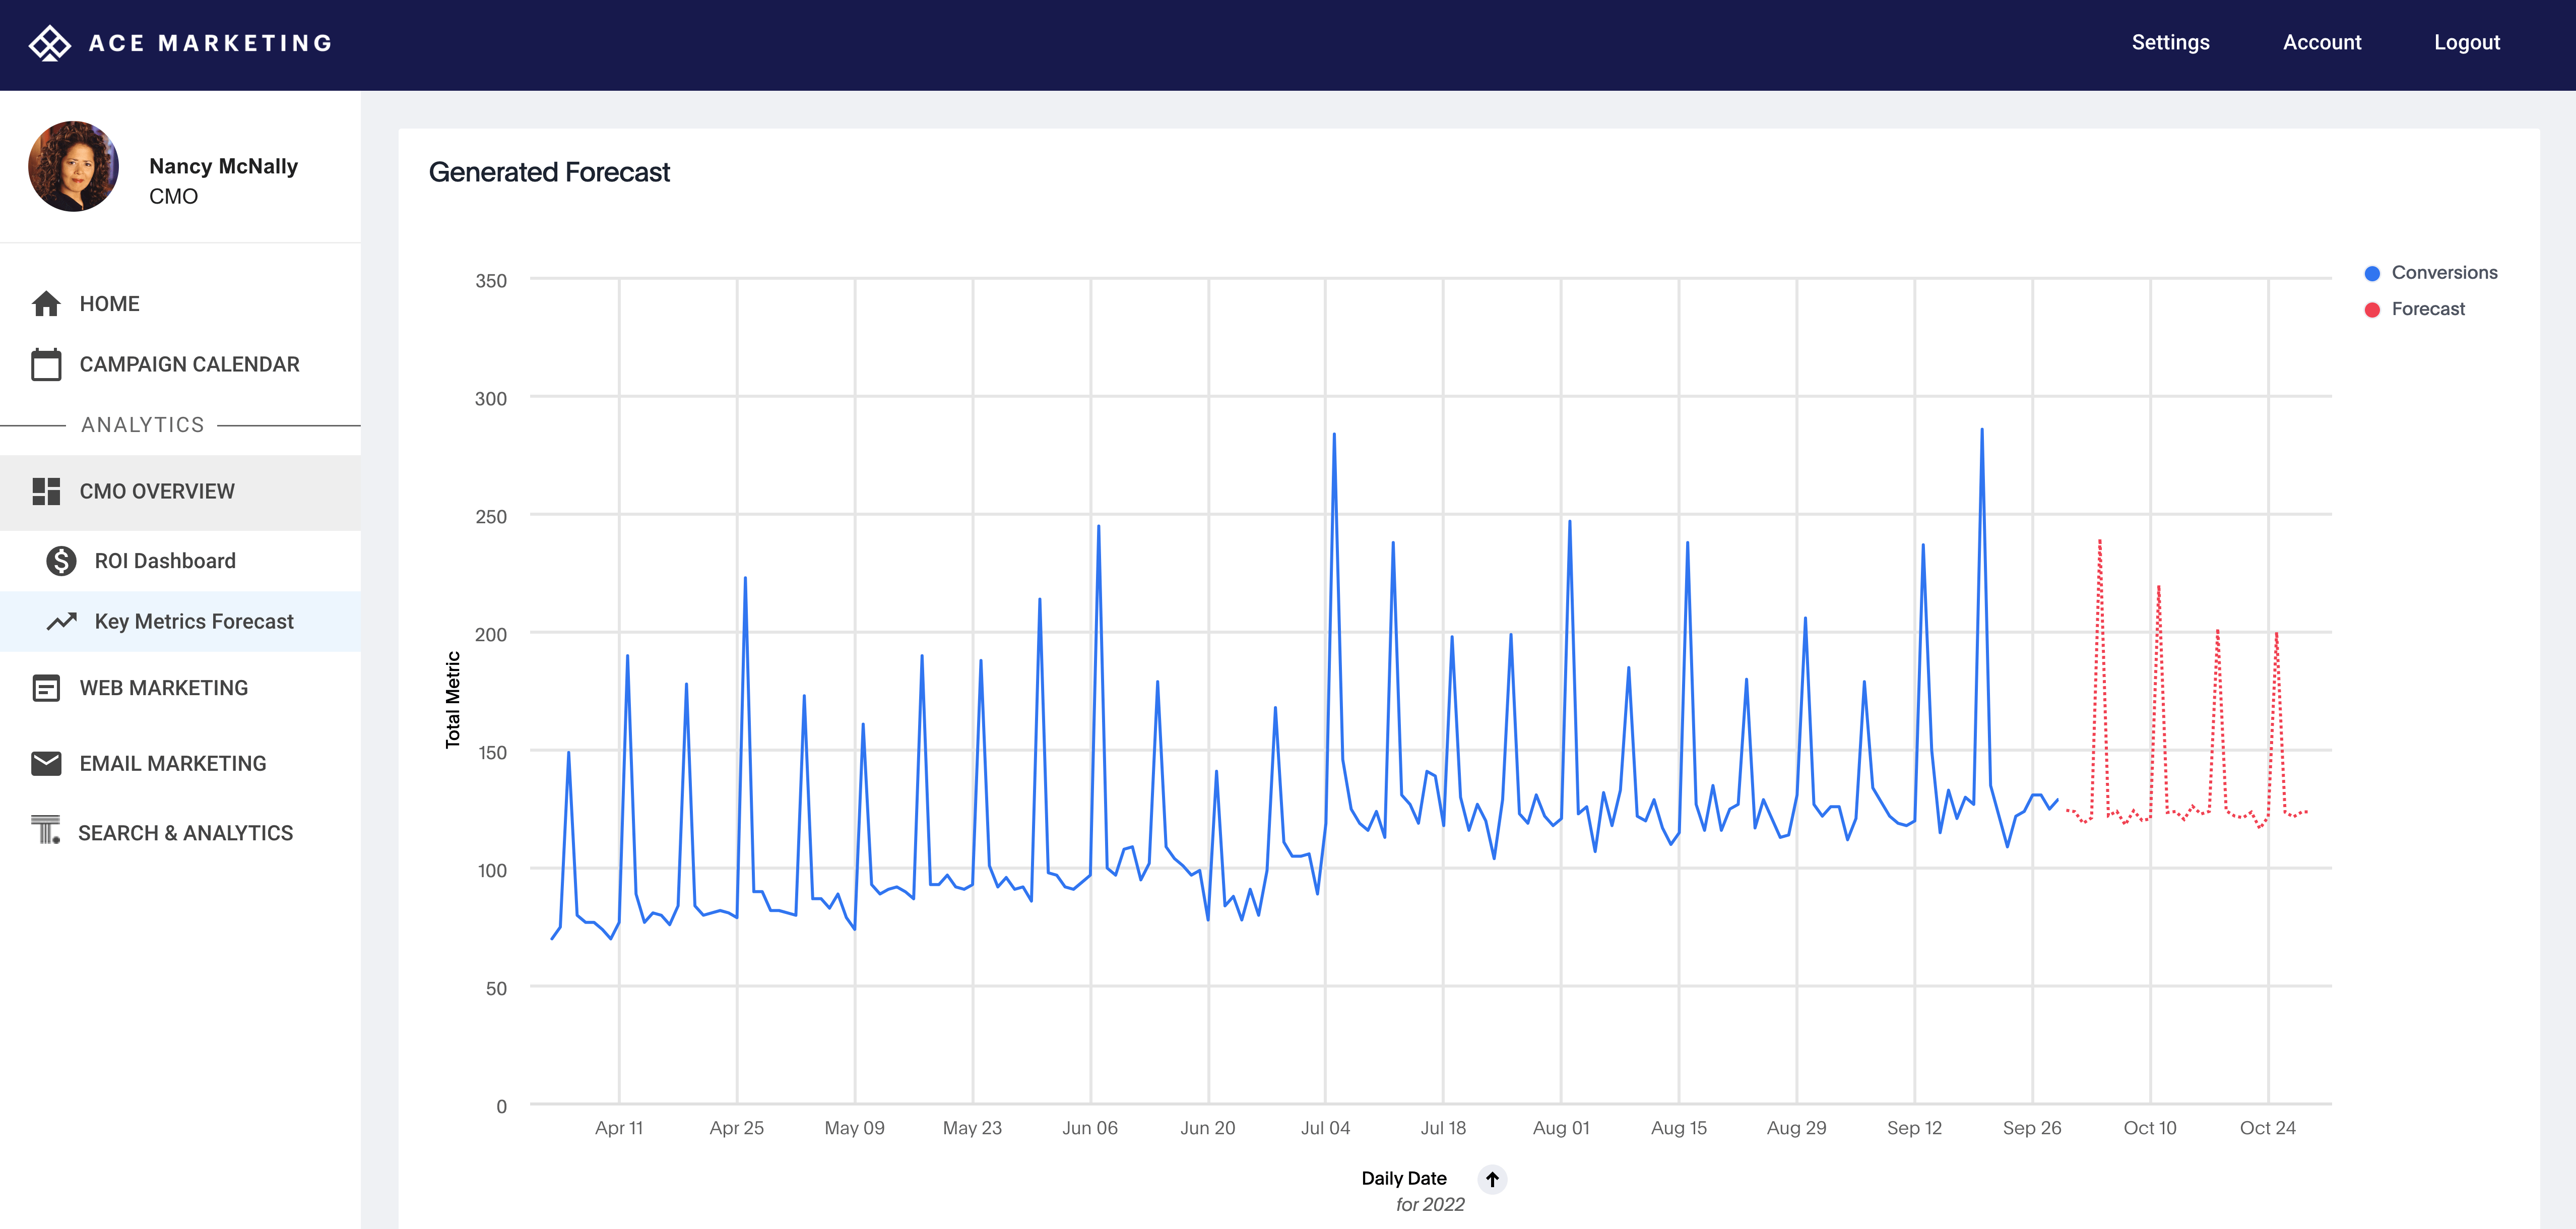
Task: Click the 'for 2022' subtitle text
Action: coord(1430,1205)
